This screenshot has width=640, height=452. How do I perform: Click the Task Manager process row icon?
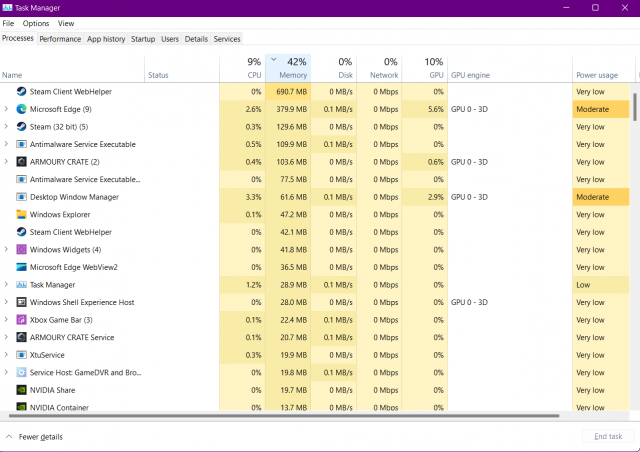[x=22, y=285]
